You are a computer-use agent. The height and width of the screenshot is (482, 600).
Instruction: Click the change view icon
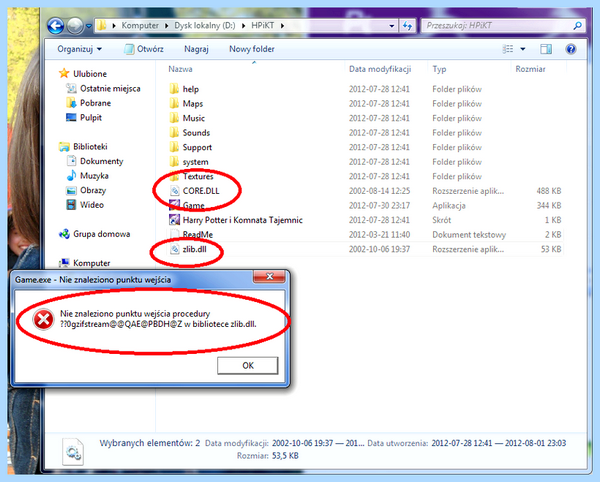tap(507, 49)
